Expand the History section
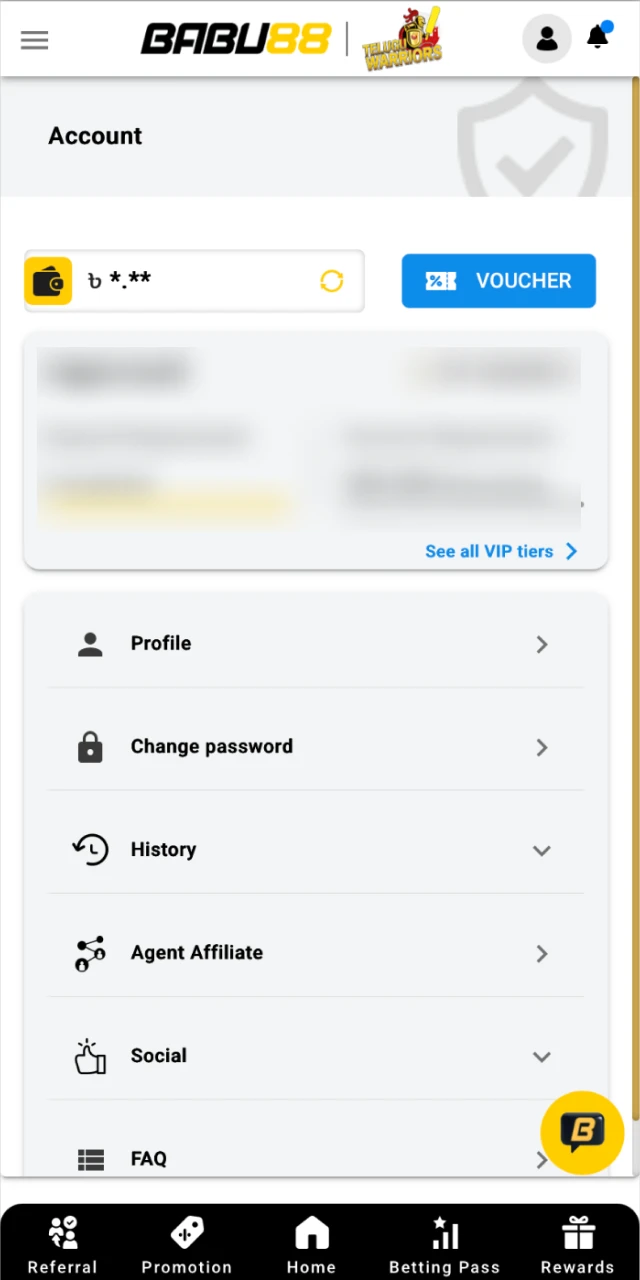The width and height of the screenshot is (640, 1280). (x=541, y=850)
